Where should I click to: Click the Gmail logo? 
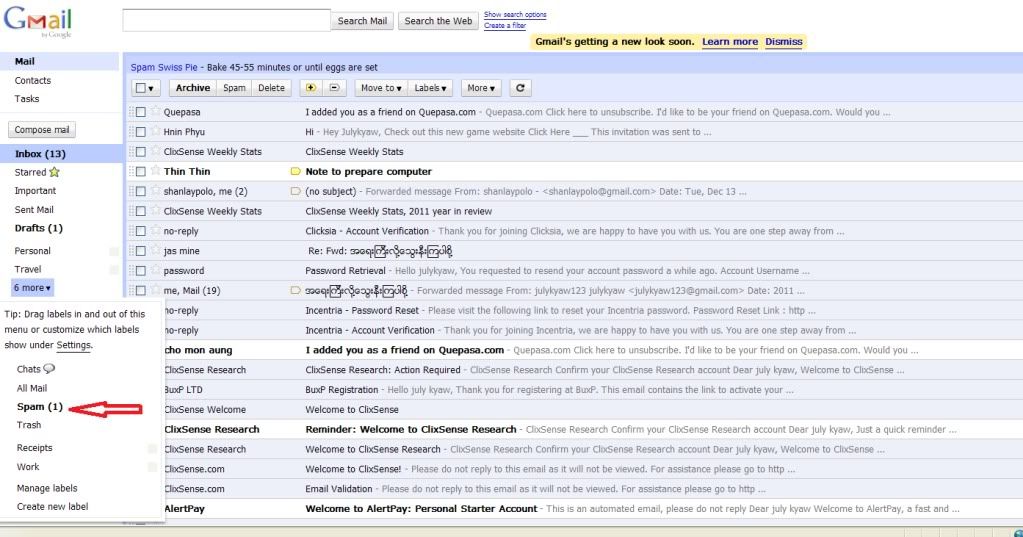38,21
